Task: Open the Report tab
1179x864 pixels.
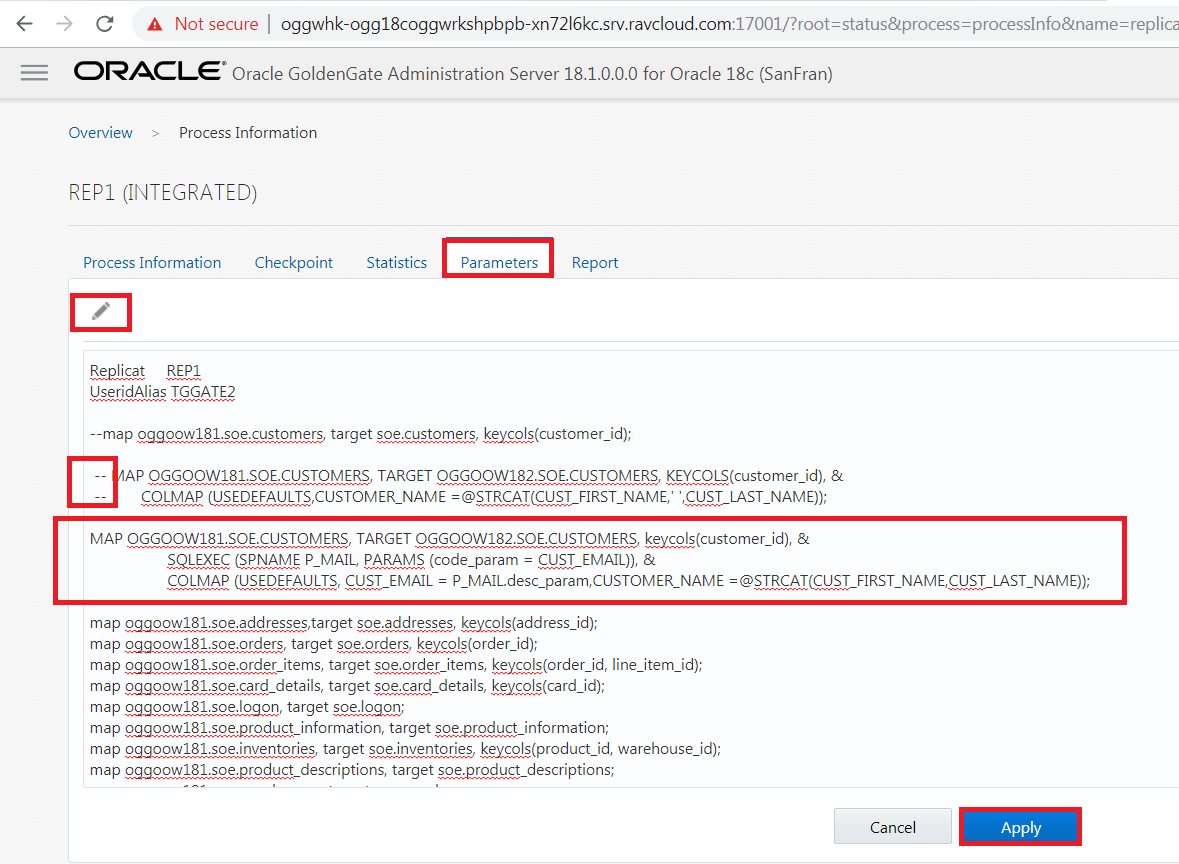Action: click(x=595, y=262)
